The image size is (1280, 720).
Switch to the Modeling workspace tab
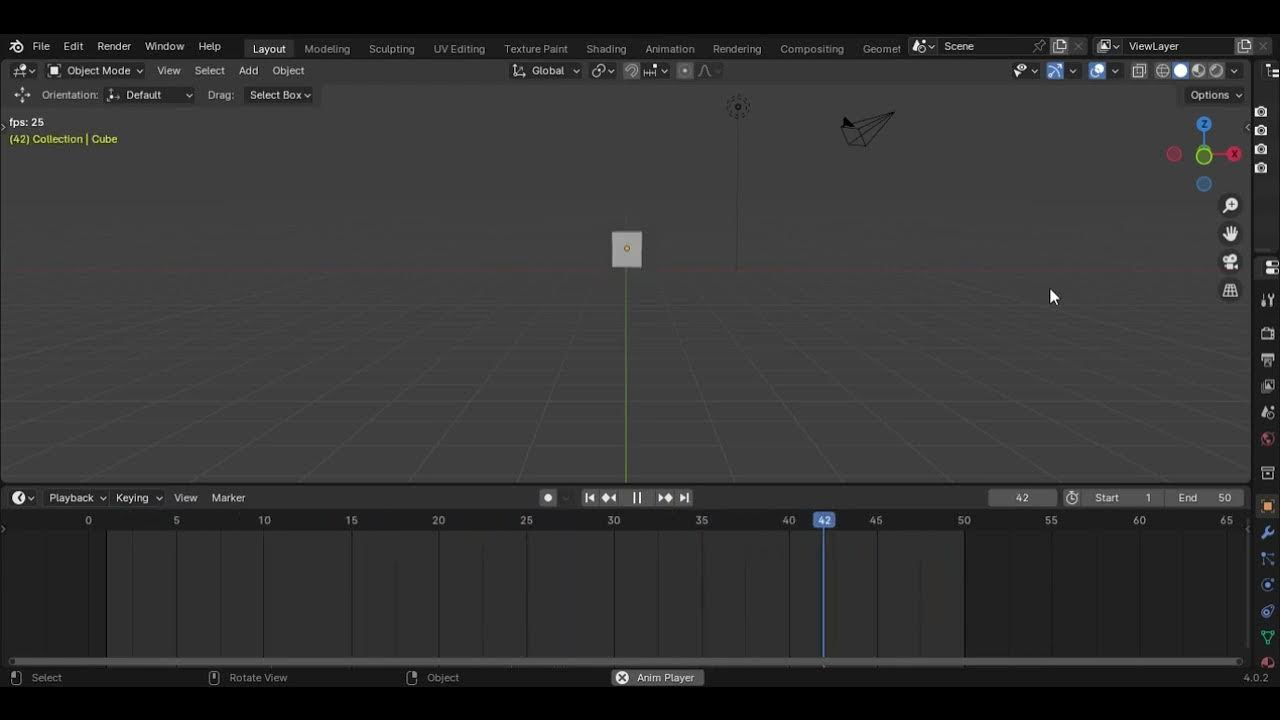(x=327, y=49)
